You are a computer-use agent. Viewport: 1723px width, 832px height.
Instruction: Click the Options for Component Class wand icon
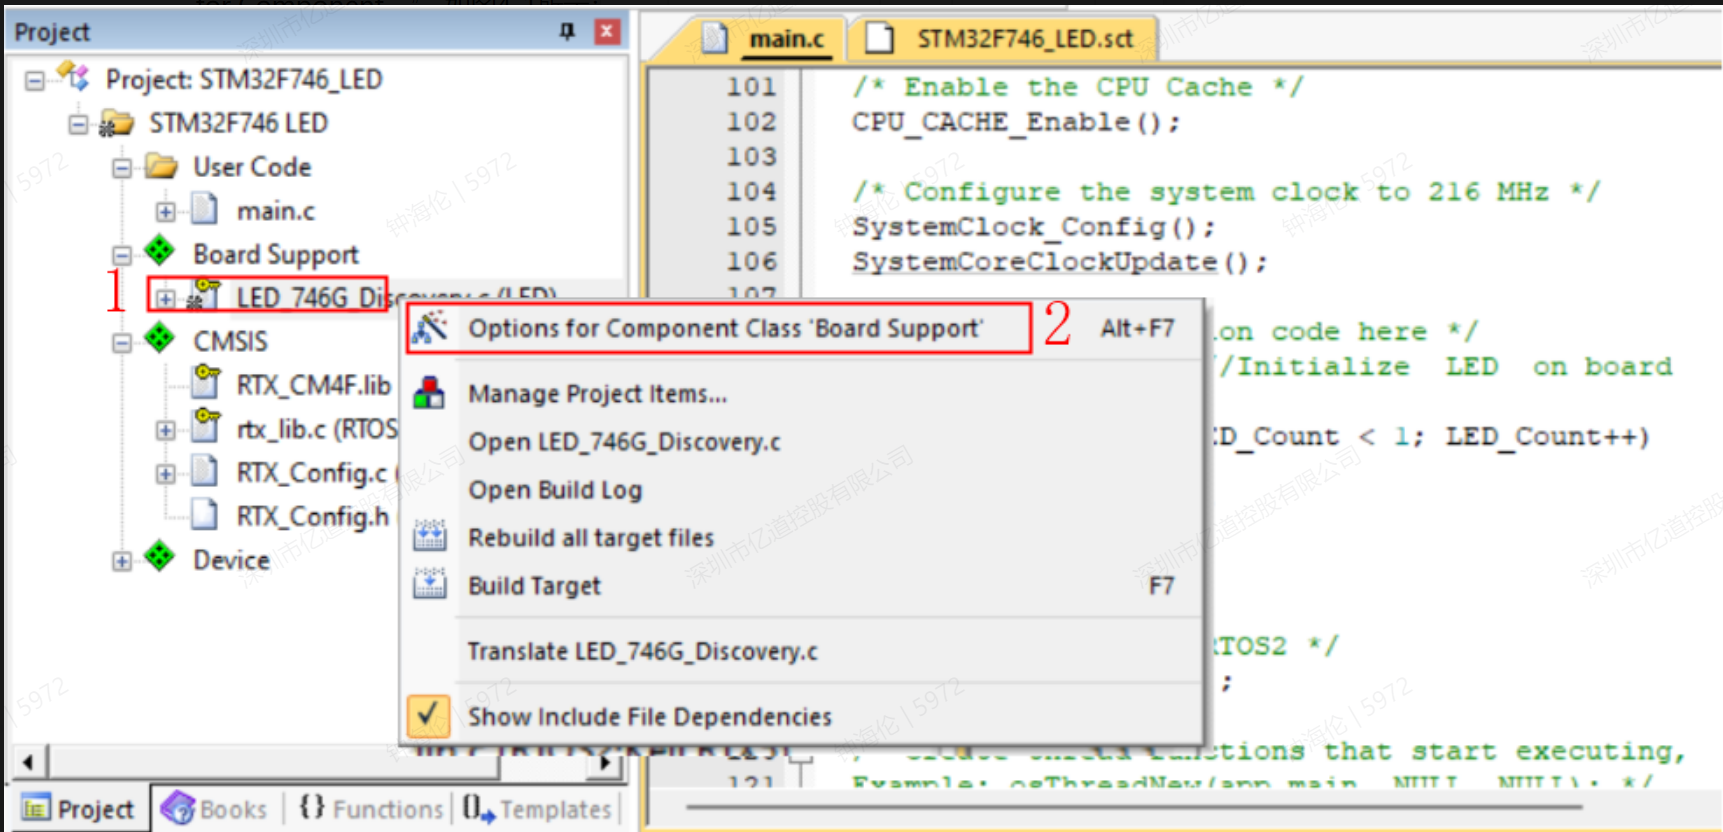431,328
